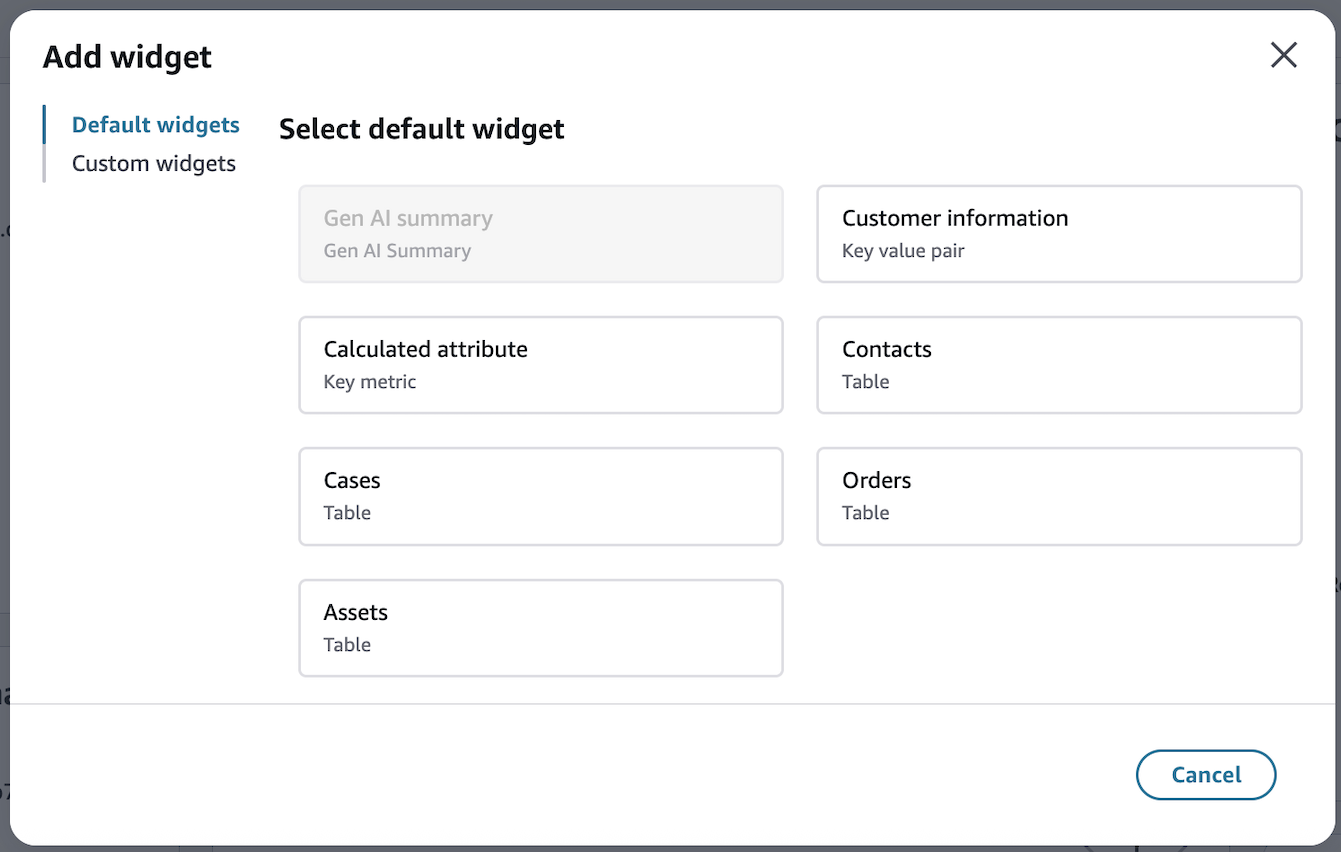Choose the Assets table widget

click(x=540, y=627)
